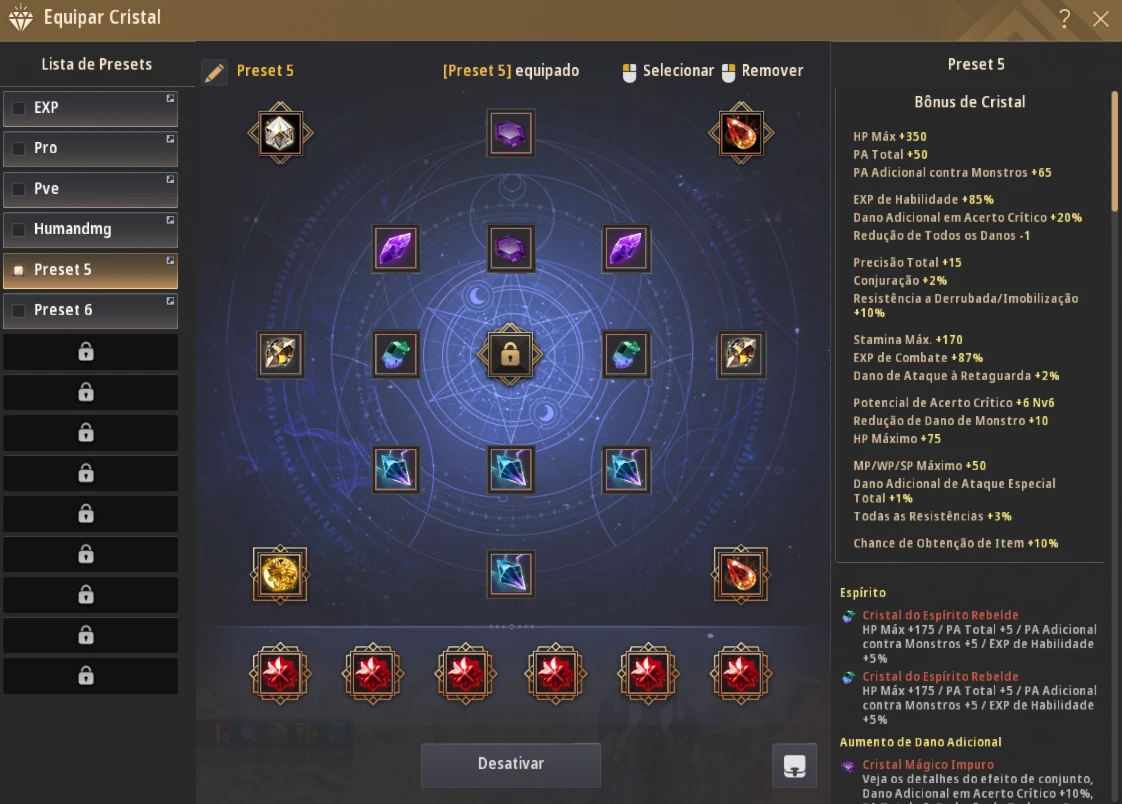Select the first red crystal in bottom row

280,674
